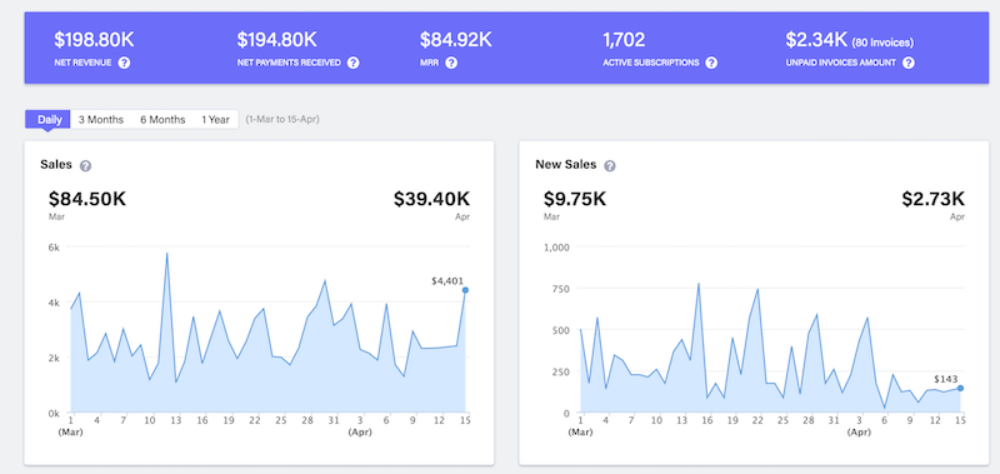This screenshot has width=1000, height=474.
Task: Click the $2.73K April New Sales total
Action: (933, 199)
